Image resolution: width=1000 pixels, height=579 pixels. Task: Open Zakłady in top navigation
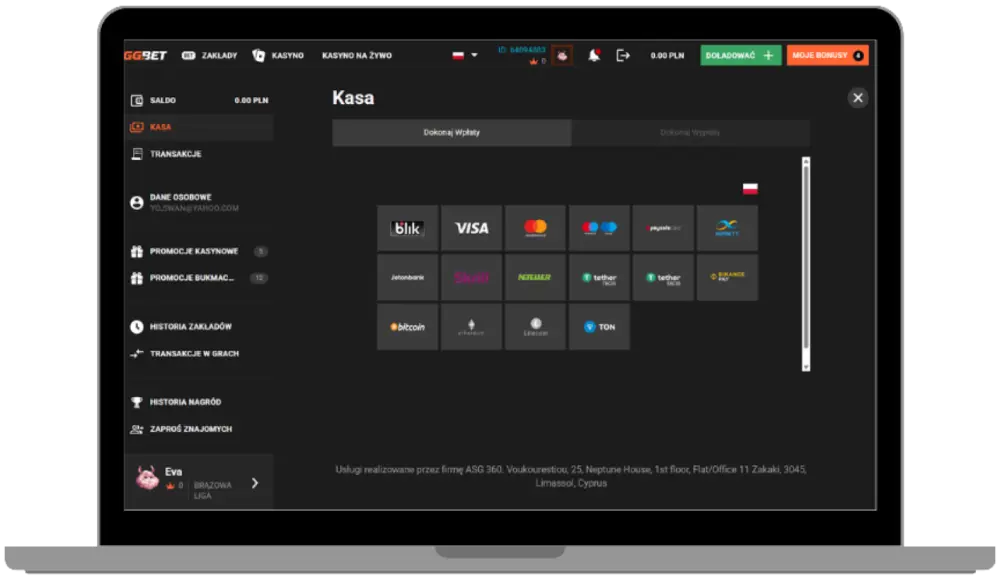(x=209, y=55)
